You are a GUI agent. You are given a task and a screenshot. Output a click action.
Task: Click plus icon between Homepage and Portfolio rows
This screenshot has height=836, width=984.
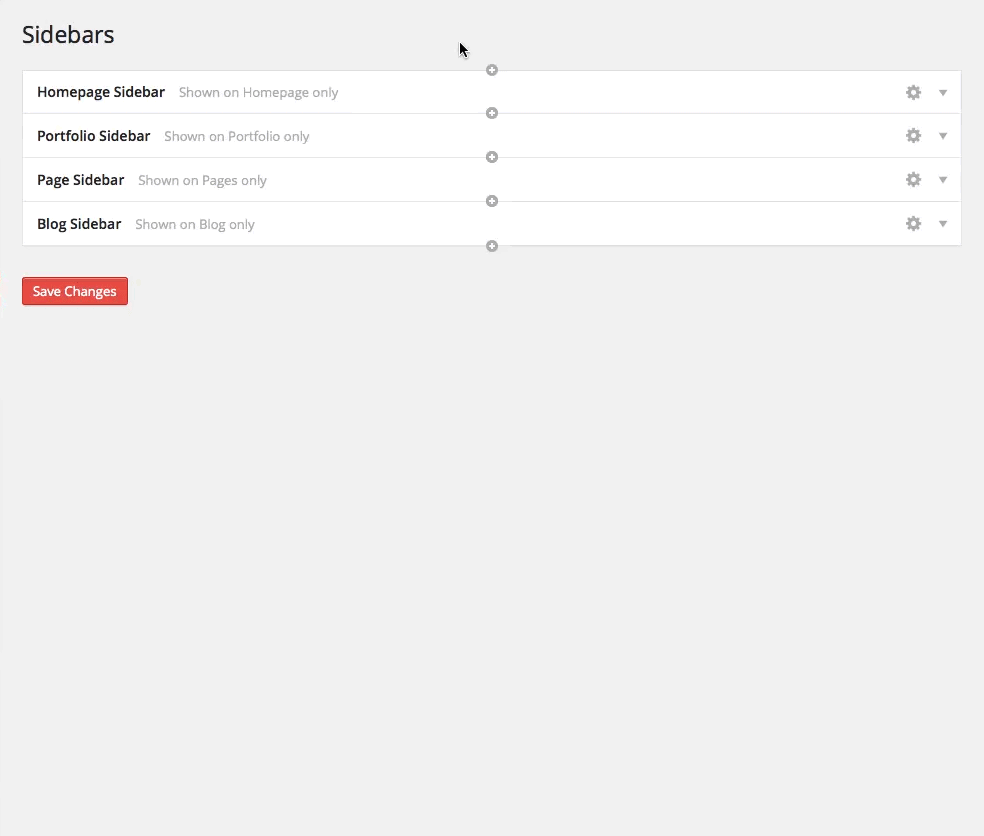pyautogui.click(x=492, y=113)
